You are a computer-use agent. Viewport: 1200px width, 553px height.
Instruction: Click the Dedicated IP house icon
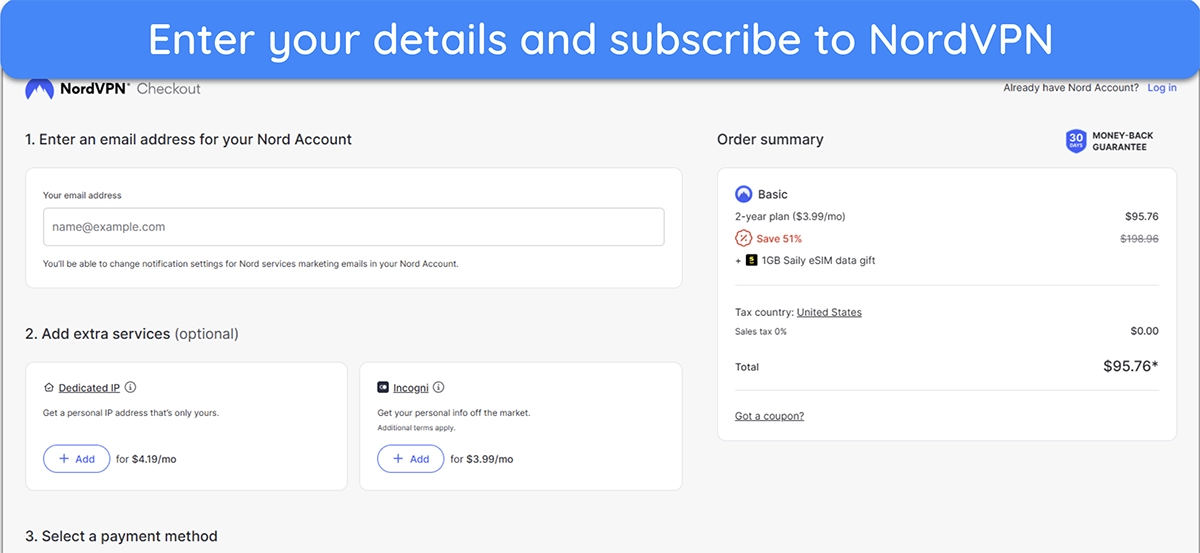49,388
